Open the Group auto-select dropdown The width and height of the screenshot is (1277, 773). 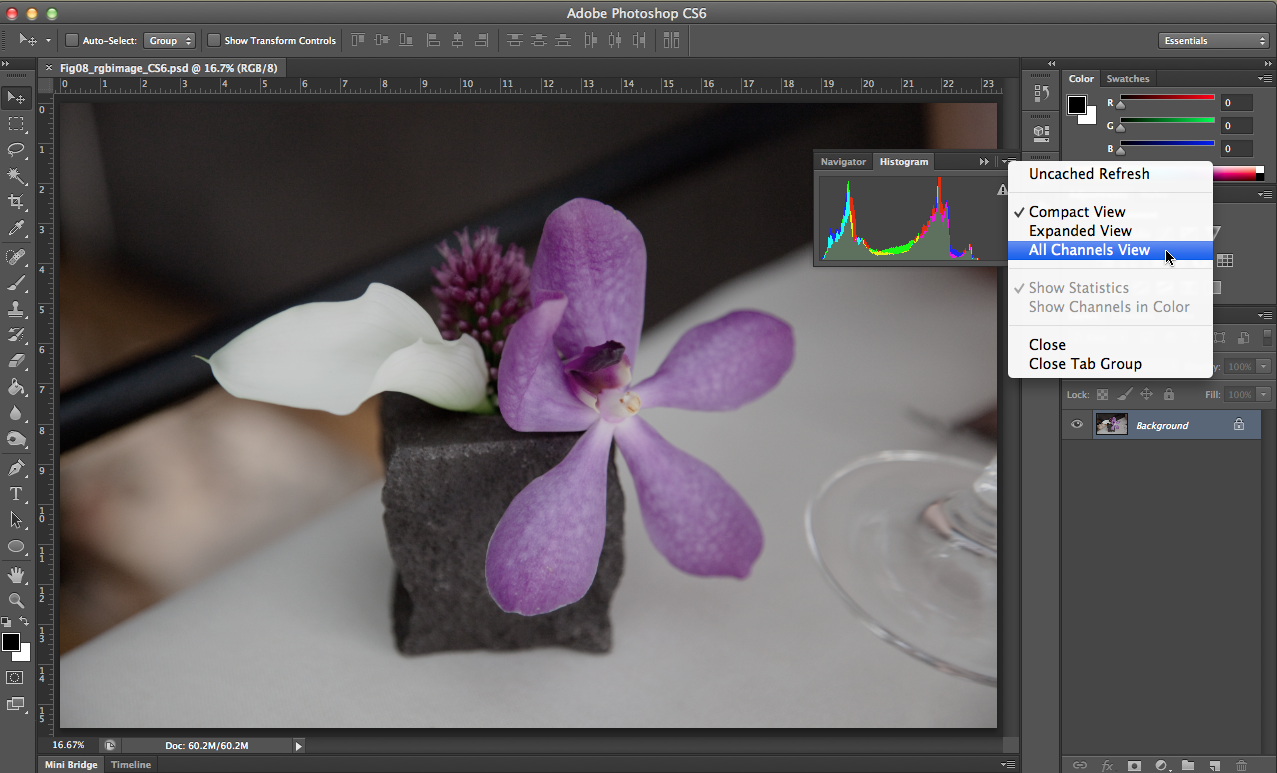click(169, 41)
